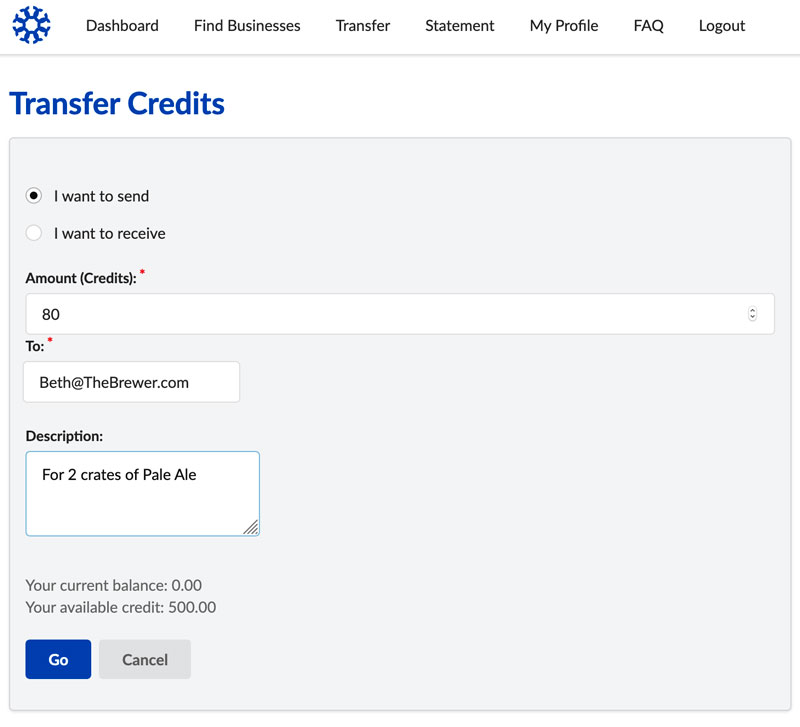Viewport: 800px width, 727px height.
Task: Go to Find Businesses
Action: [x=247, y=26]
